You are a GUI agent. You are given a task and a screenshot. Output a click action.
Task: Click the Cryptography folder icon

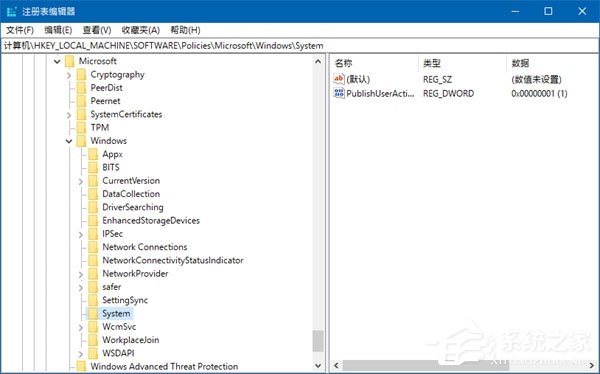tap(81, 75)
